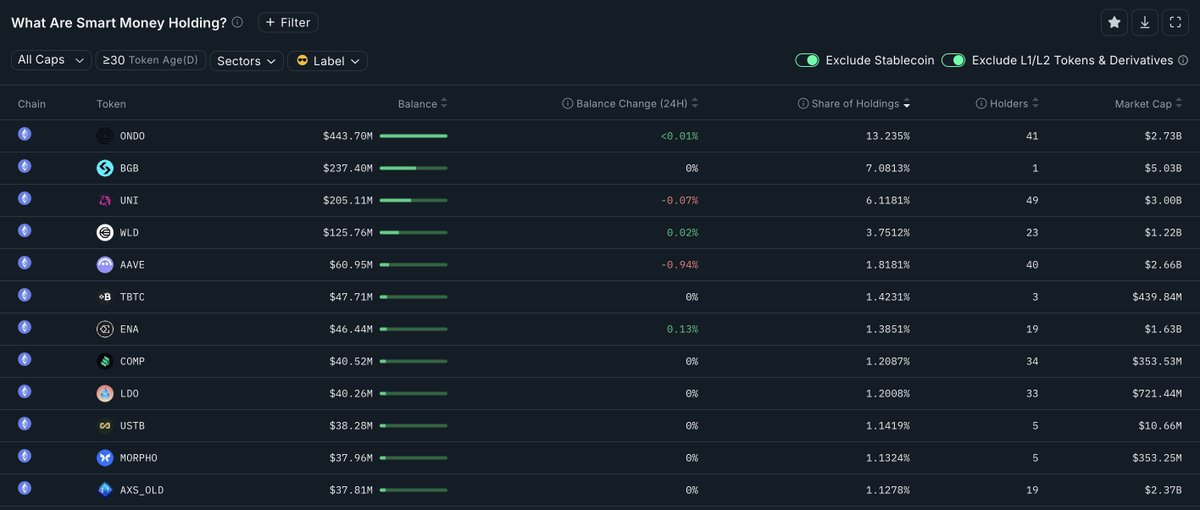
Task: Click the download icon
Action: [1145, 22]
